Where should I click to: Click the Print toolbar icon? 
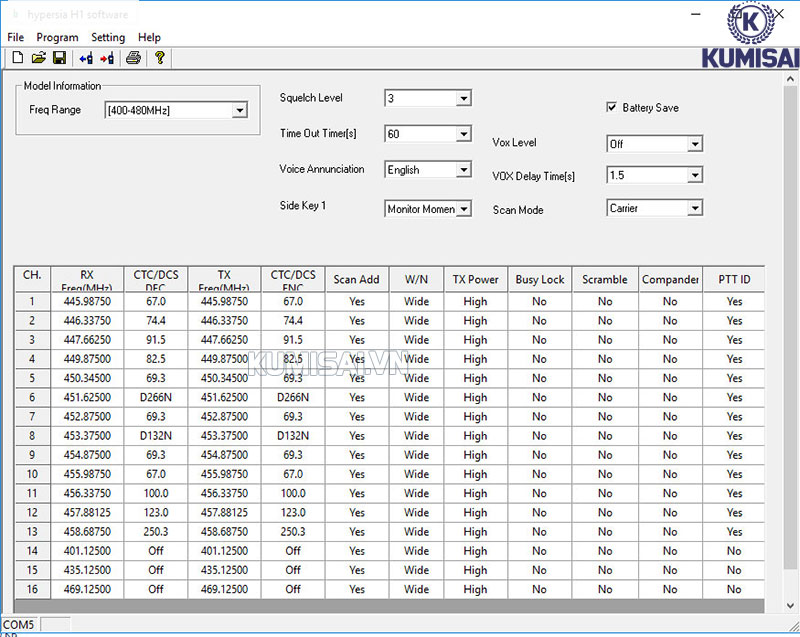(133, 58)
